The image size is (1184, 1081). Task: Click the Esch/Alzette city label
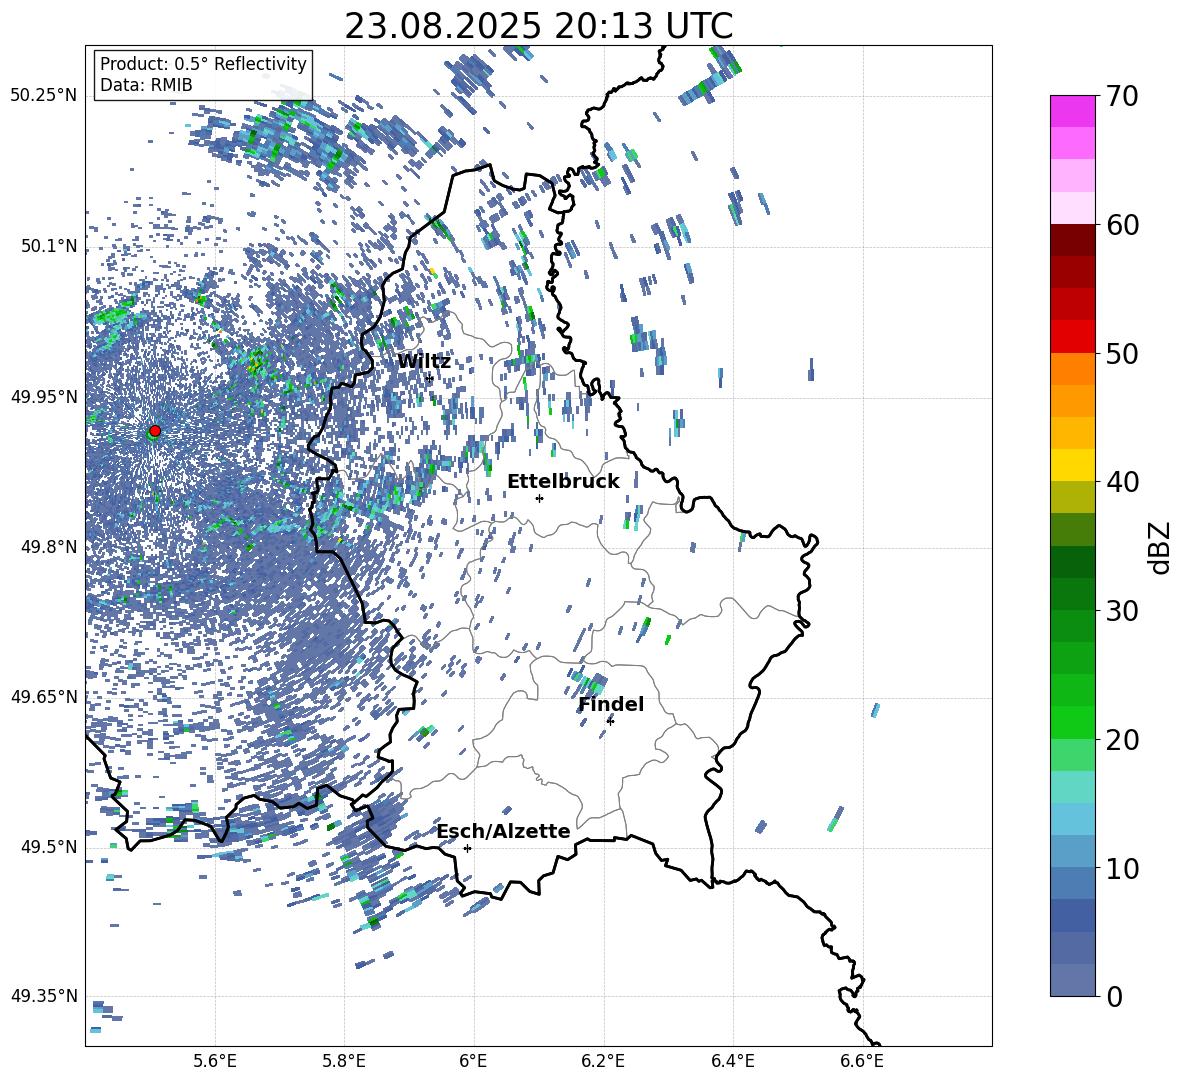click(503, 831)
